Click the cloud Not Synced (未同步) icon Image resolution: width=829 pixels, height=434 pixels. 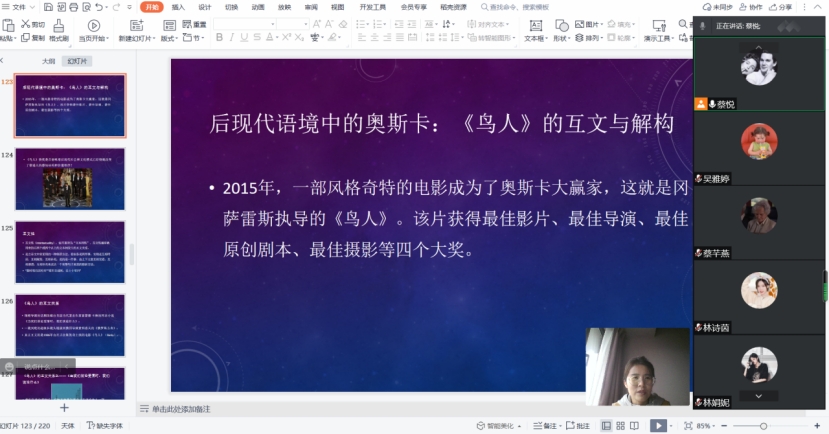point(707,7)
